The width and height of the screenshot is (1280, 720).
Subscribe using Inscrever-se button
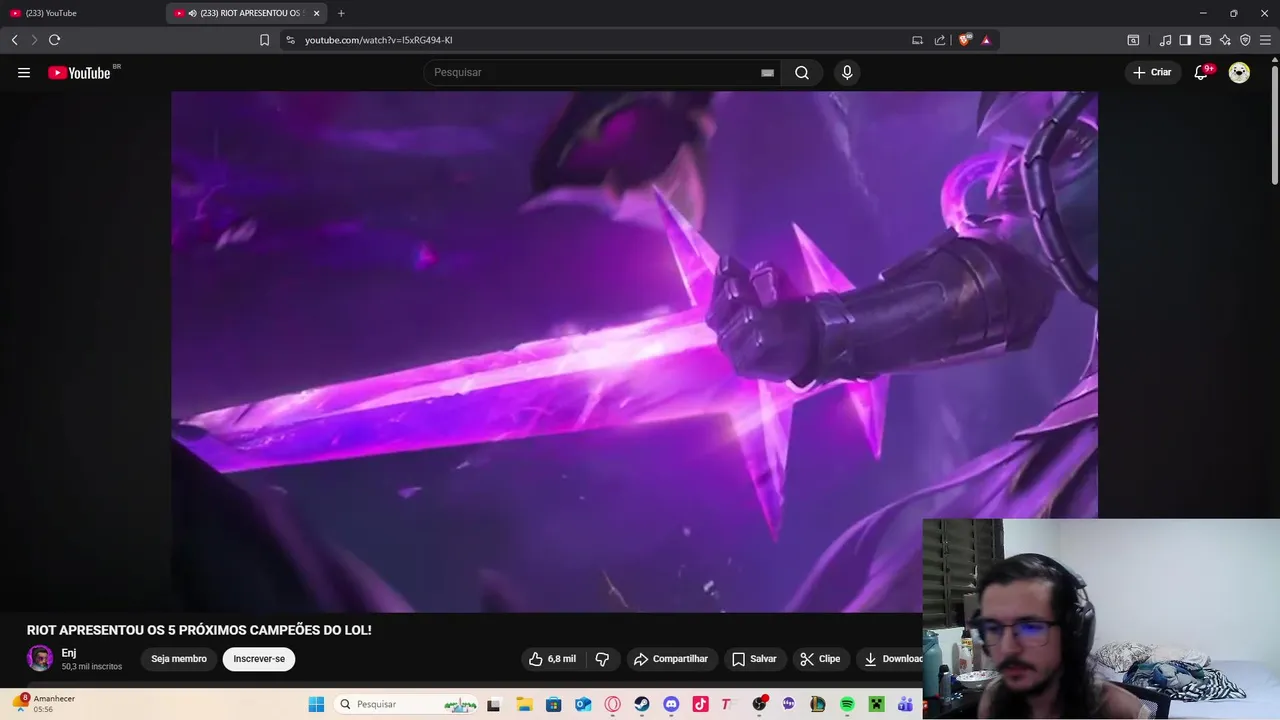(259, 659)
